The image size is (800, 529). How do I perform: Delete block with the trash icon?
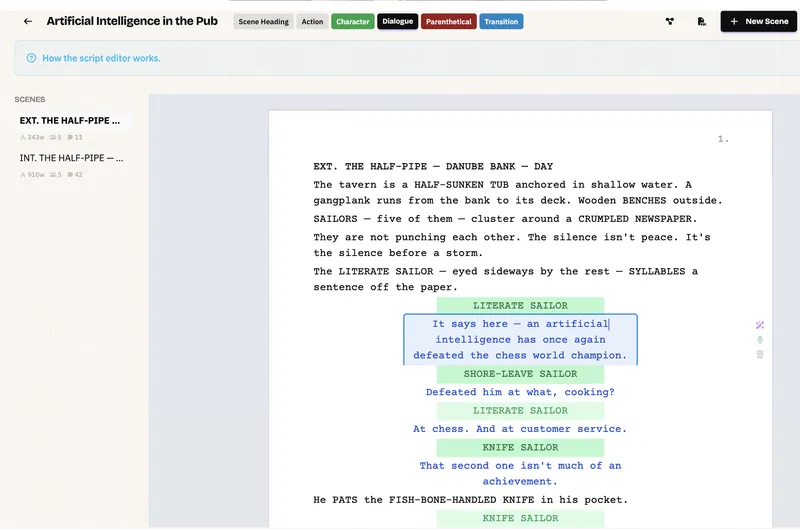click(x=760, y=354)
